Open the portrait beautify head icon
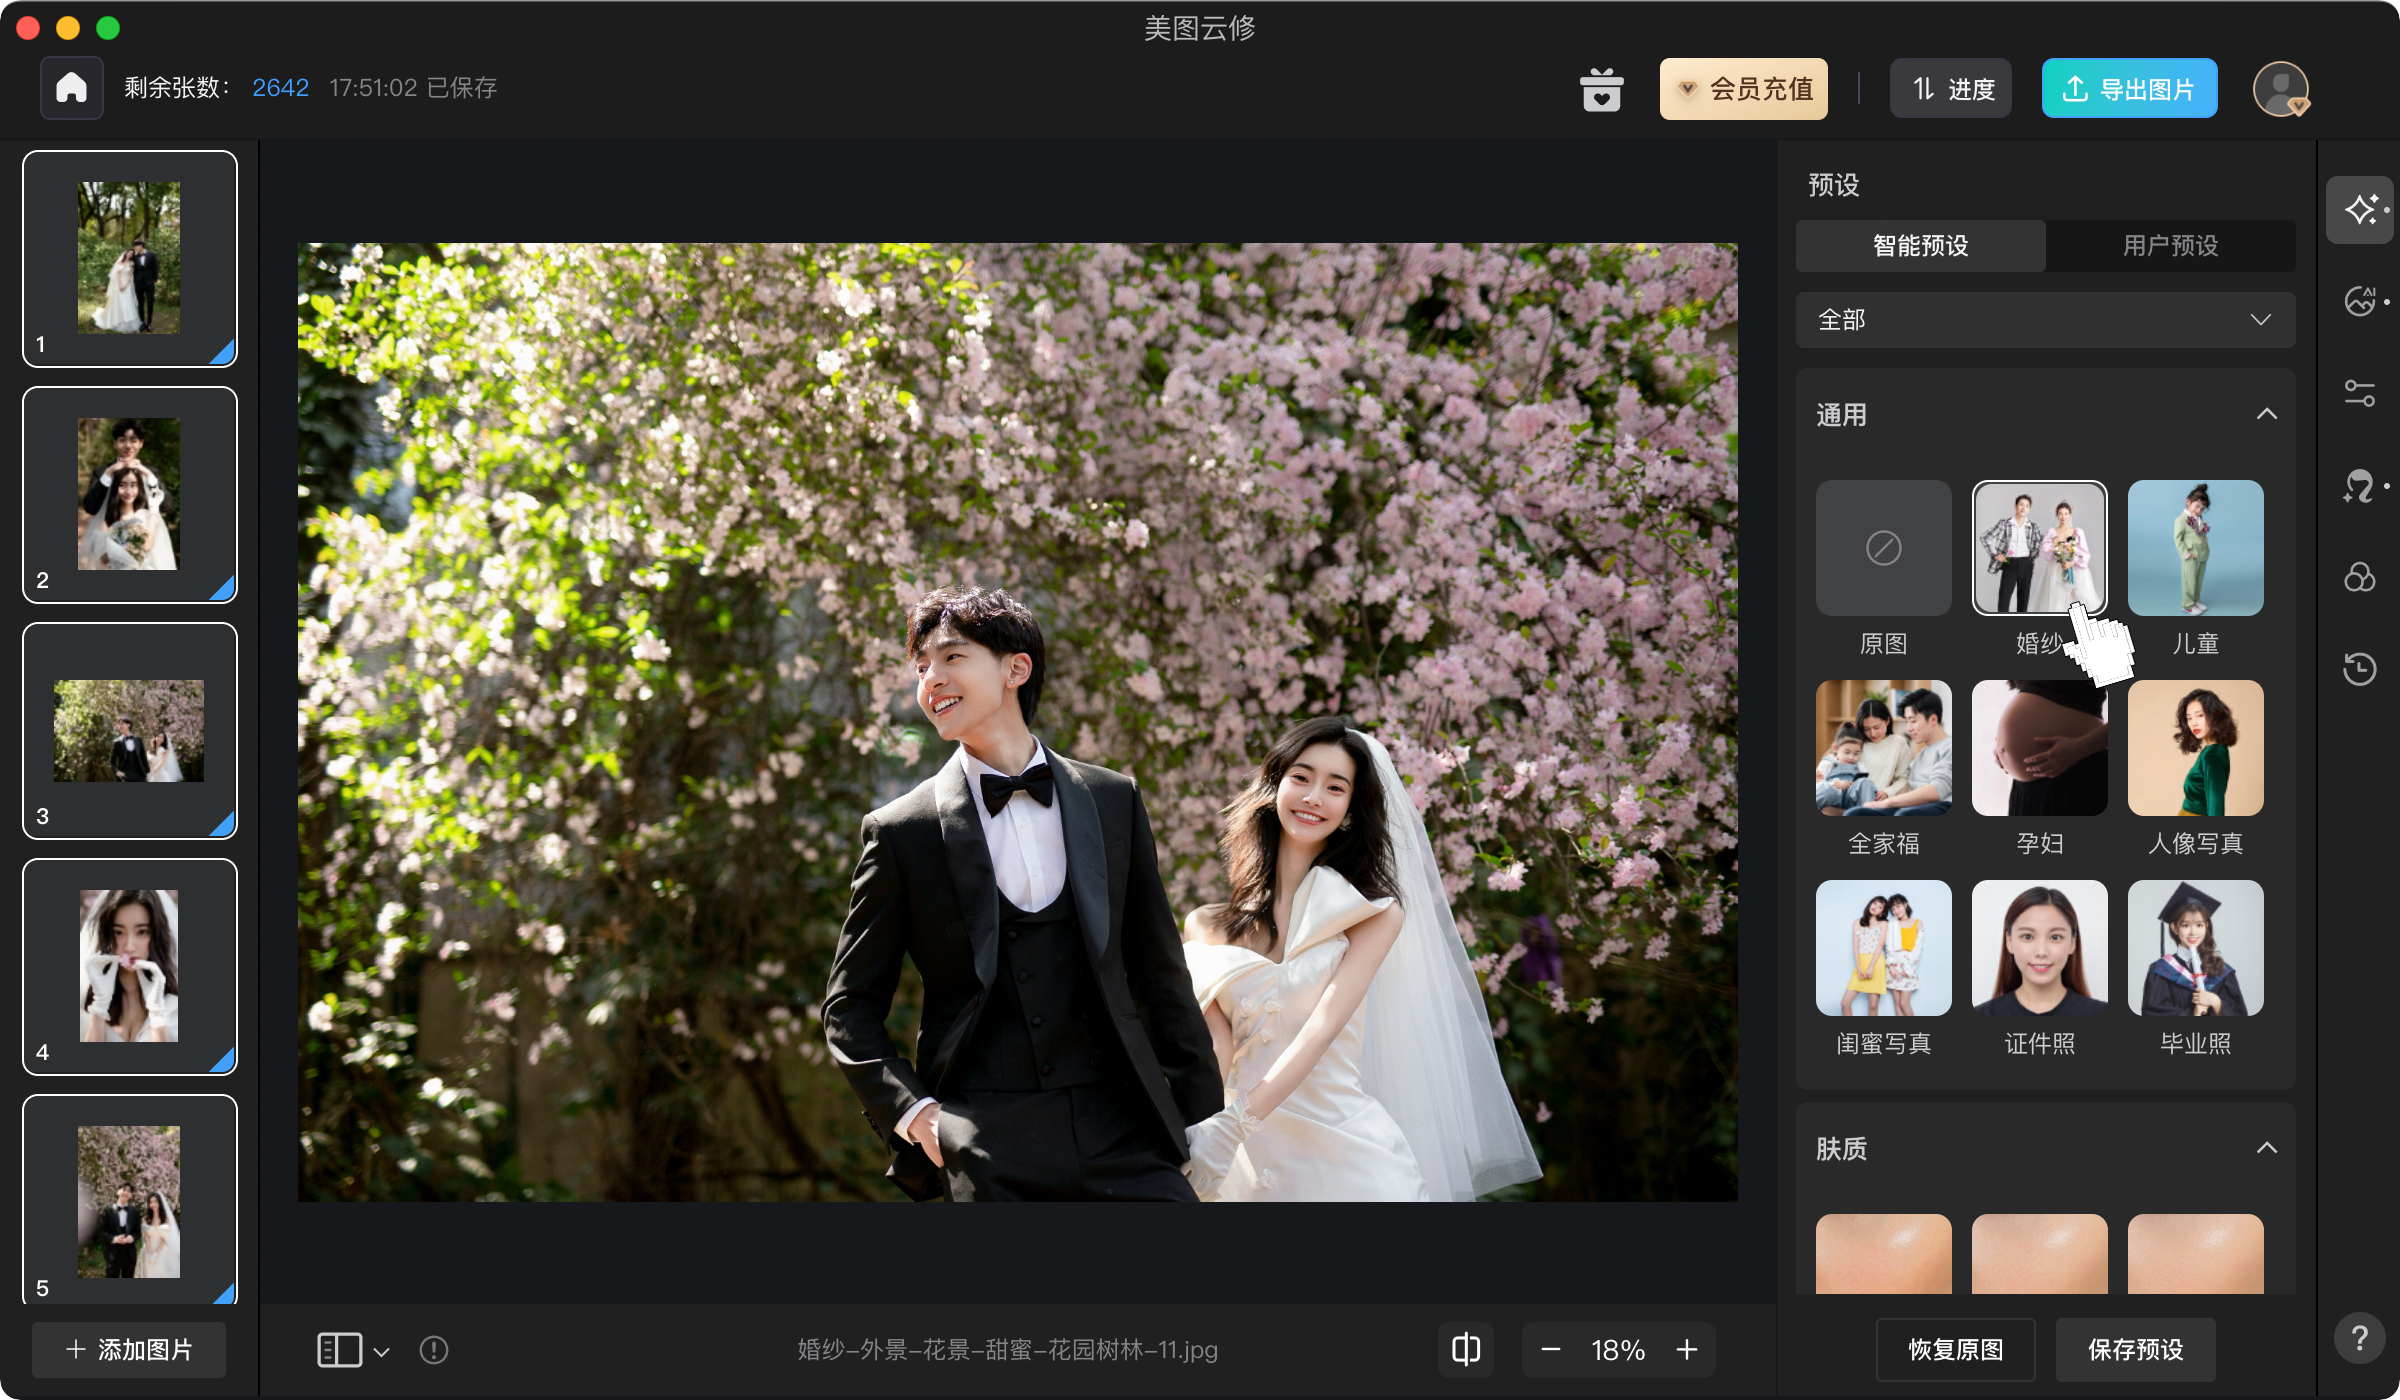Image resolution: width=2400 pixels, height=1400 pixels. pos(2359,486)
